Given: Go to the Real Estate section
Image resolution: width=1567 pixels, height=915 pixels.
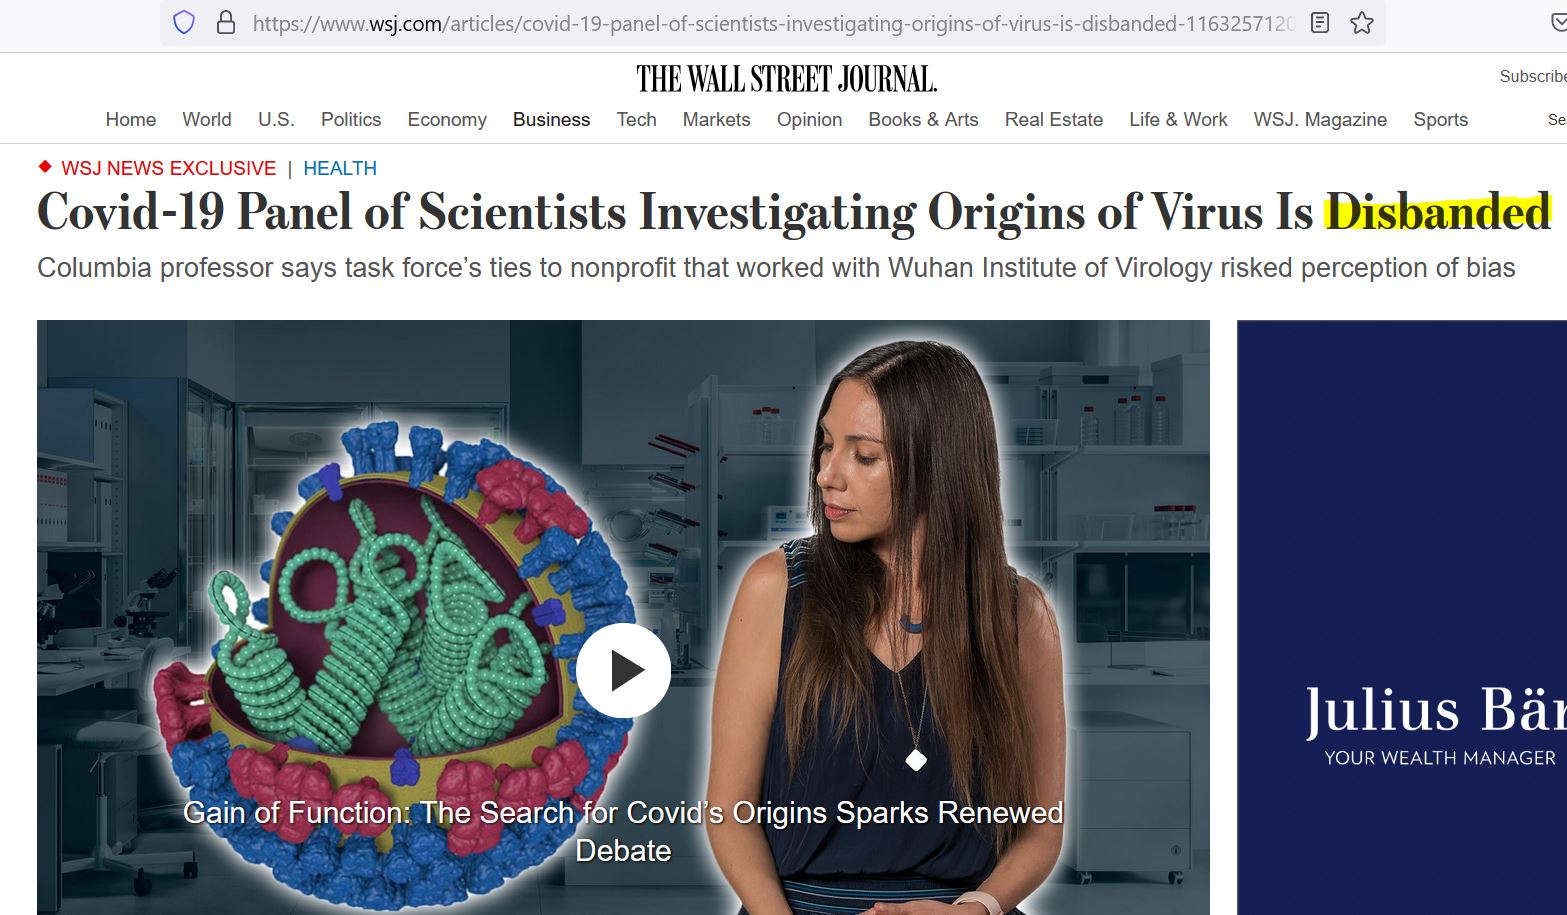Looking at the screenshot, I should pyautogui.click(x=1053, y=119).
